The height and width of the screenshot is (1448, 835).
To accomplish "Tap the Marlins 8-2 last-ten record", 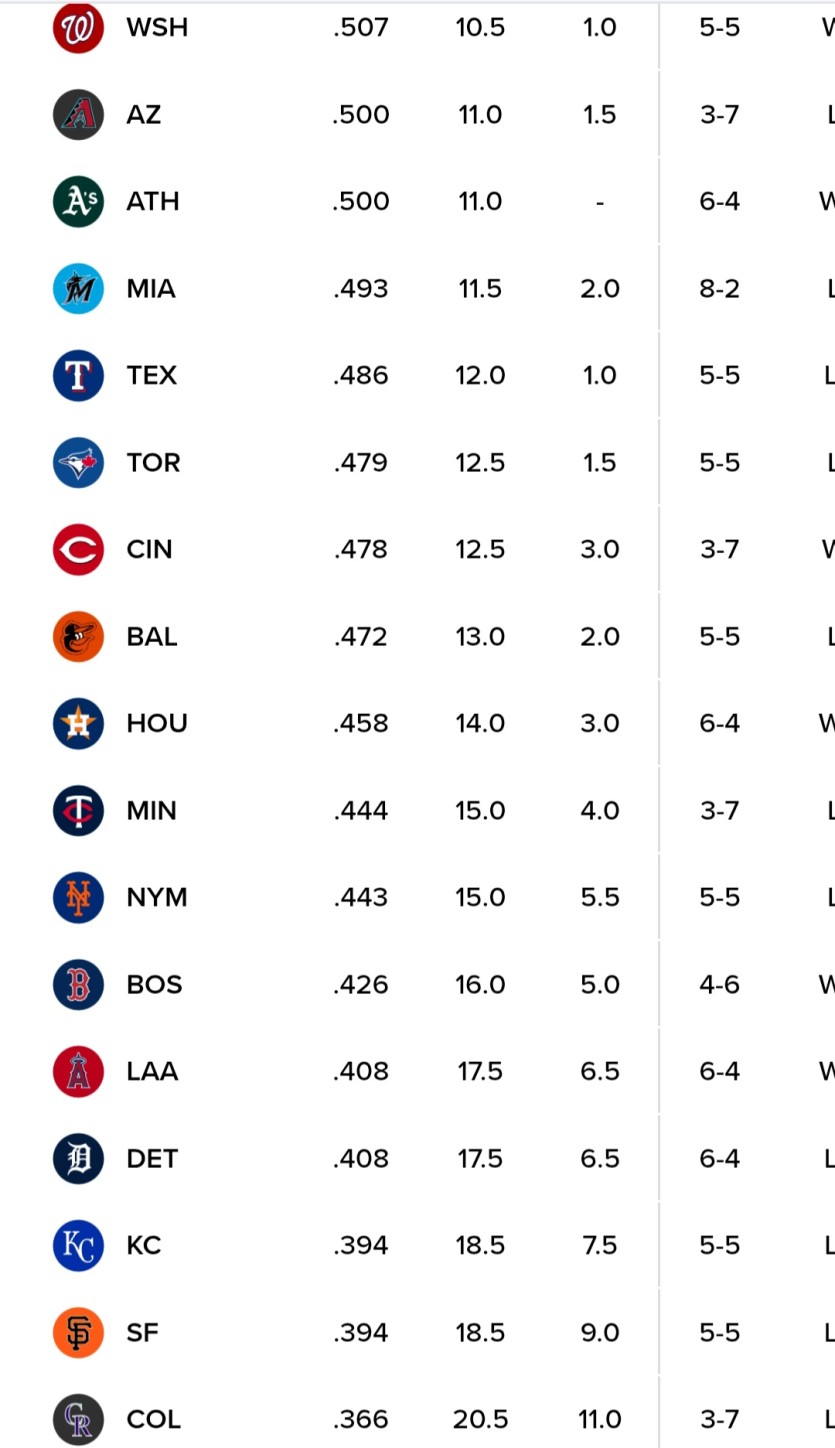I will (x=720, y=288).
